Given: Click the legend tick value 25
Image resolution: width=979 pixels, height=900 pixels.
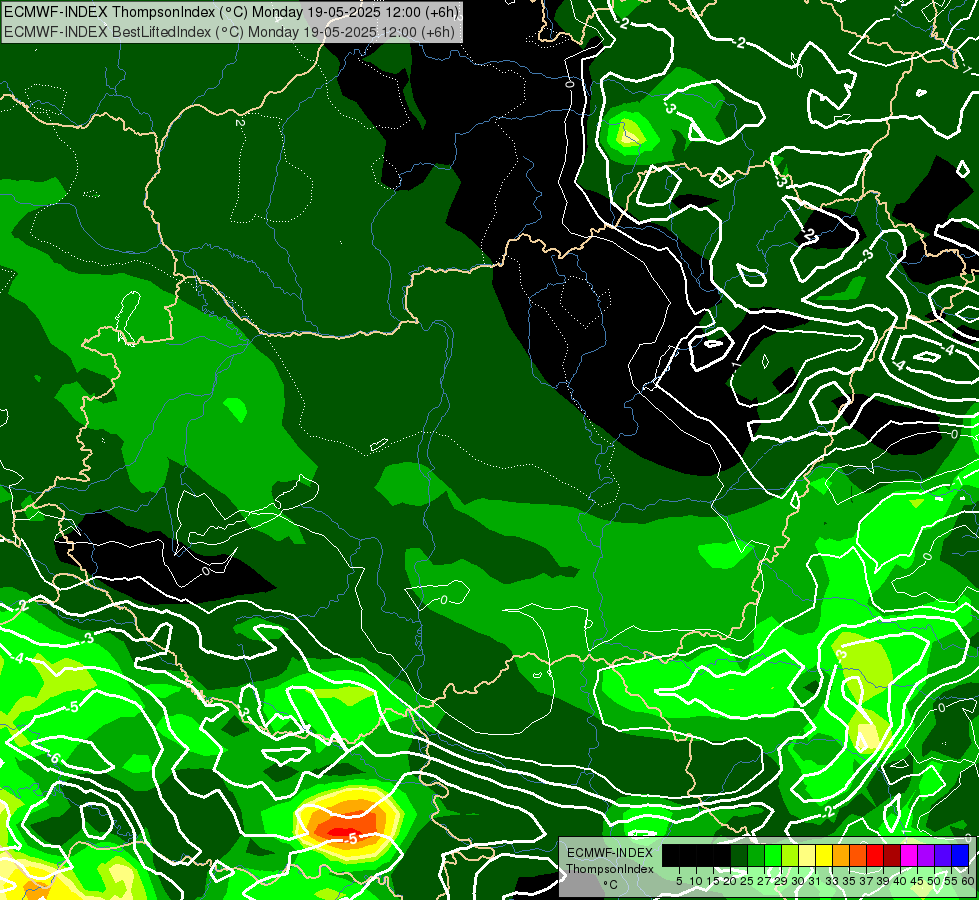Looking at the screenshot, I should pyautogui.click(x=747, y=881).
